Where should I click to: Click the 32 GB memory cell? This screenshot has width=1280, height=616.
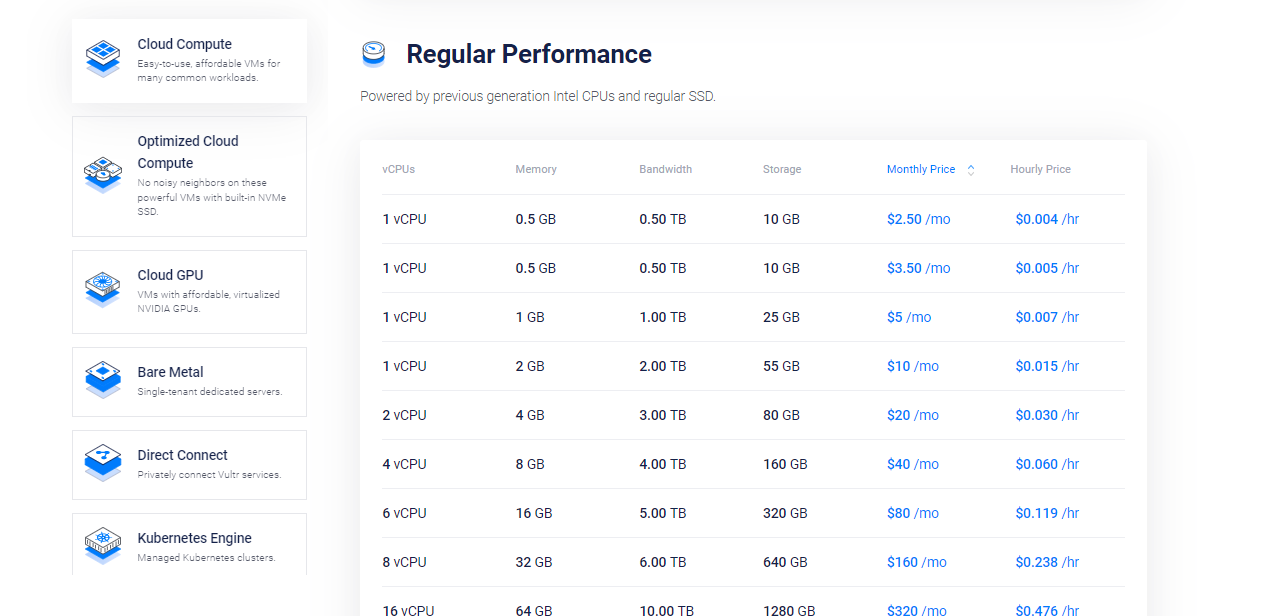pos(534,562)
